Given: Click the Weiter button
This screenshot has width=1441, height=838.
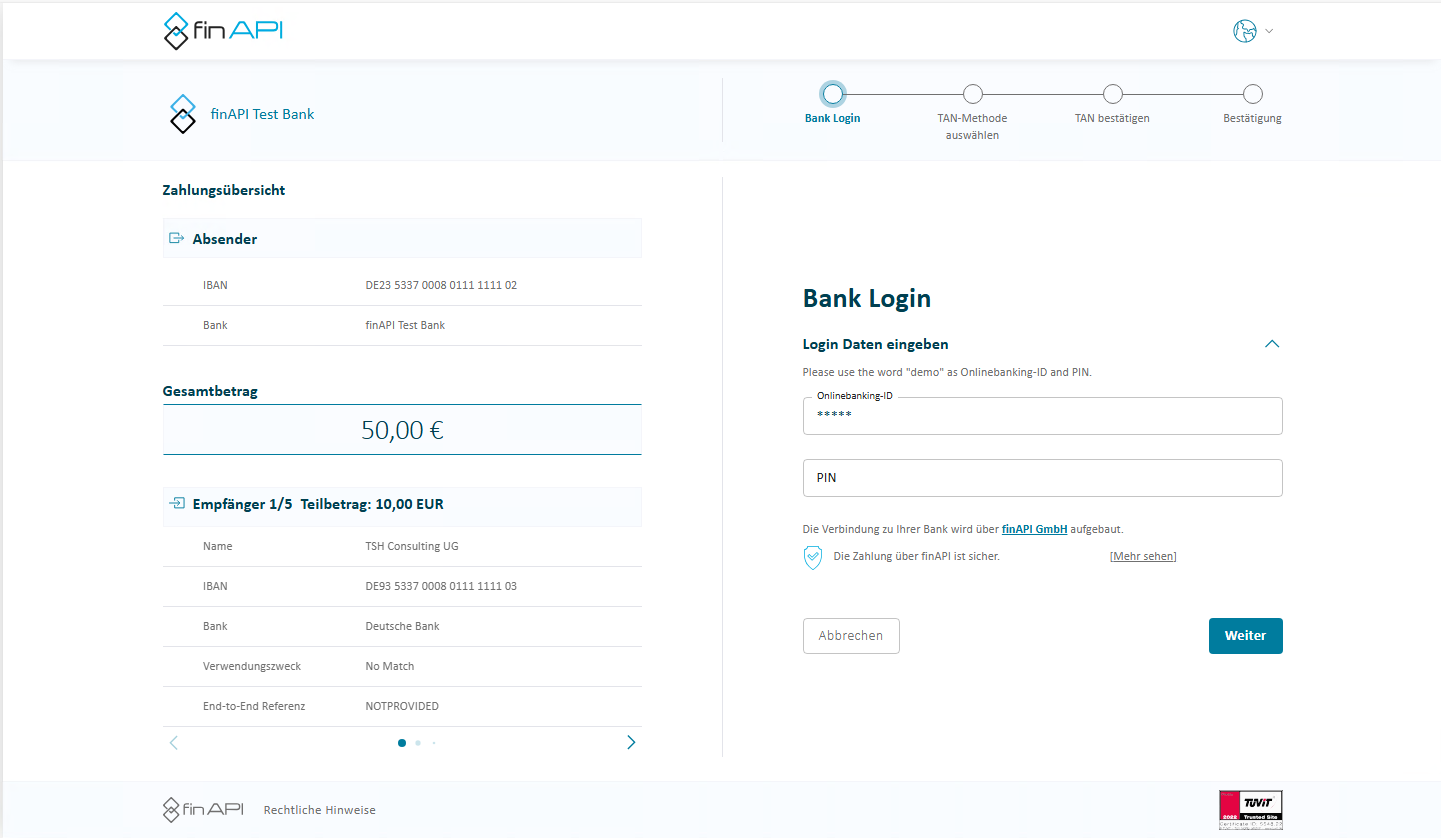Looking at the screenshot, I should click(x=1245, y=636).
